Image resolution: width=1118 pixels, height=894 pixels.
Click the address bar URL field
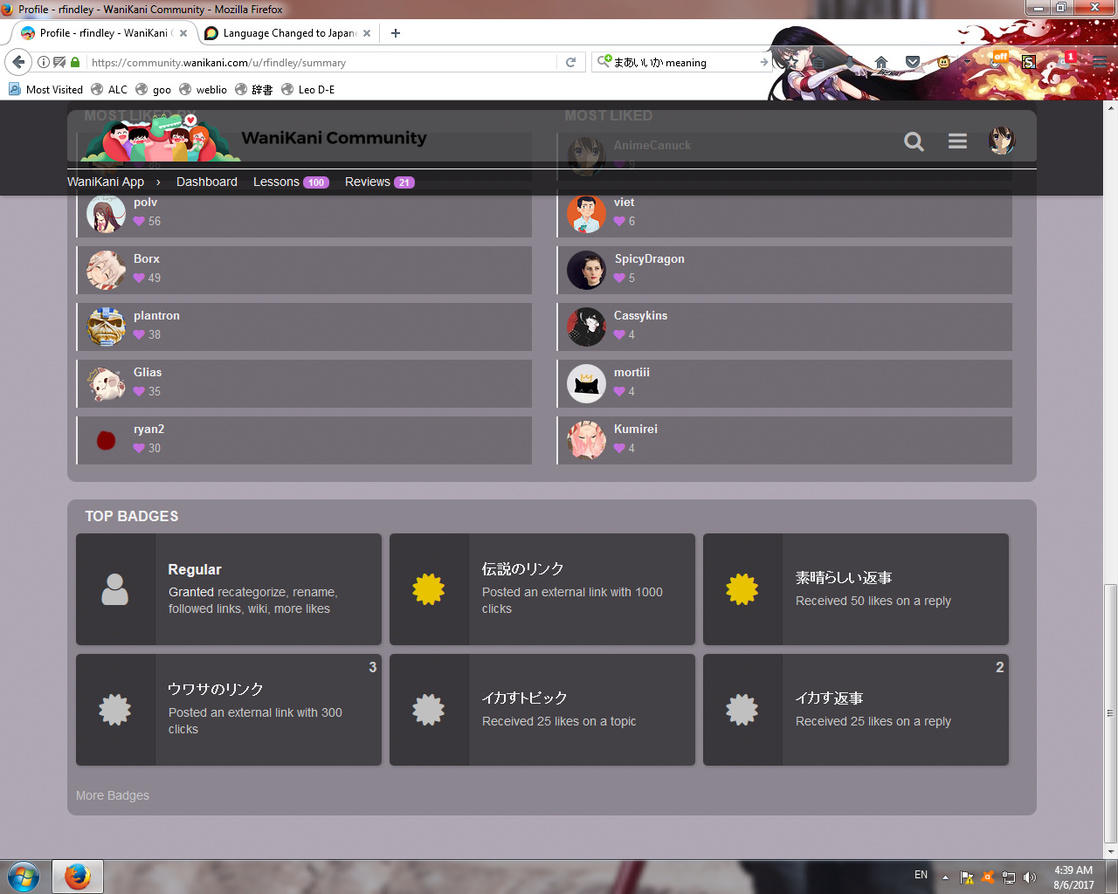click(321, 62)
